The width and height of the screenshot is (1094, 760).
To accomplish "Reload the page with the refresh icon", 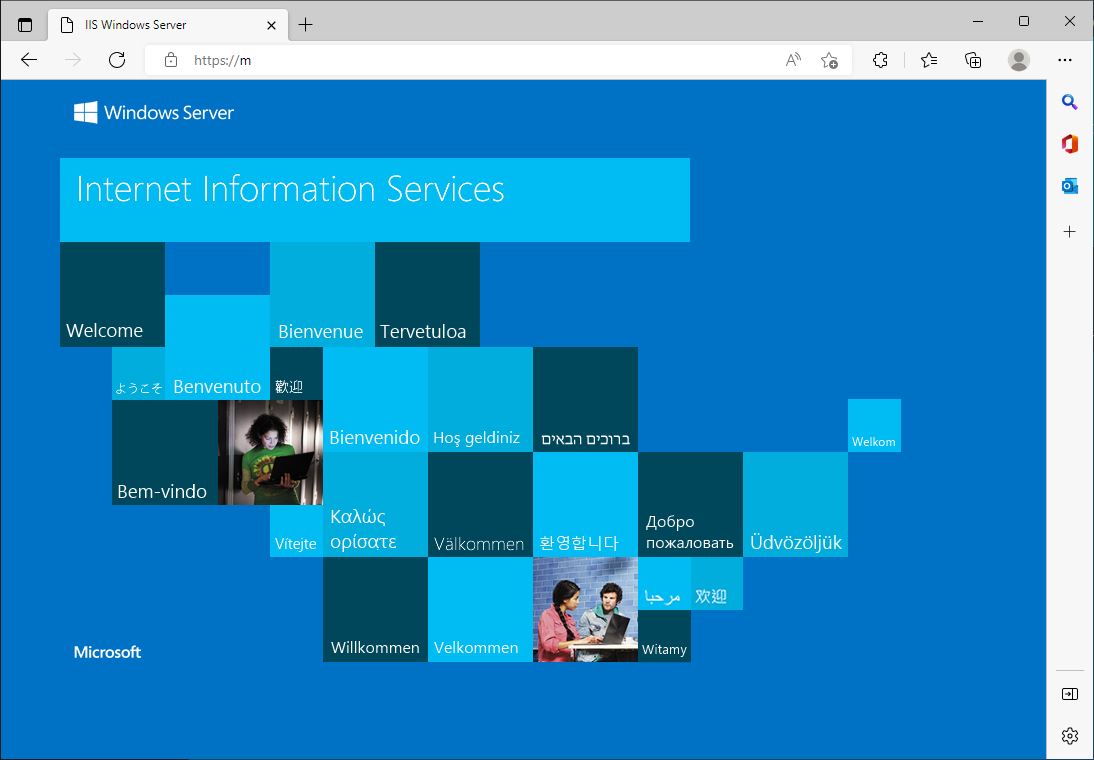I will point(117,60).
